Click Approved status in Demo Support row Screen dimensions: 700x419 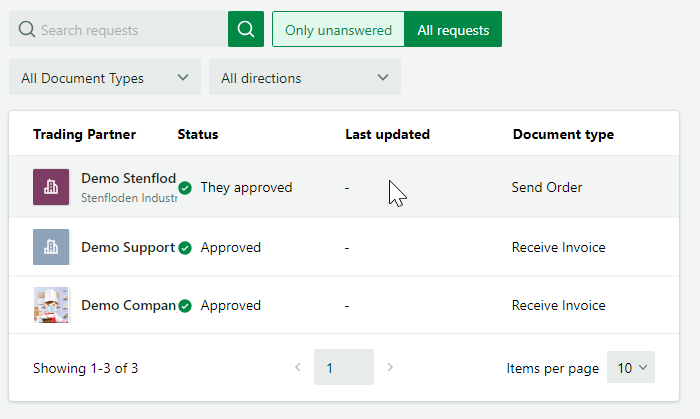point(231,248)
